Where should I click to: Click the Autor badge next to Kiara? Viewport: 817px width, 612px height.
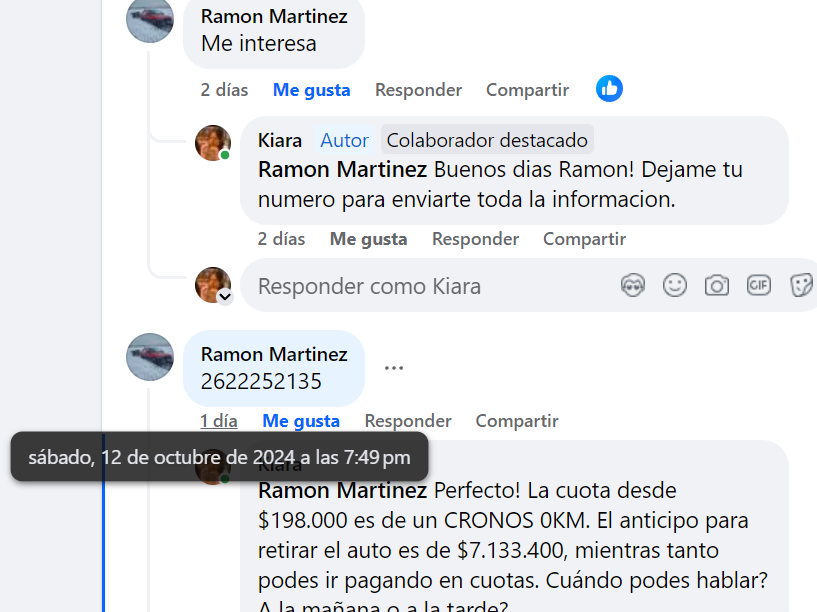[344, 140]
